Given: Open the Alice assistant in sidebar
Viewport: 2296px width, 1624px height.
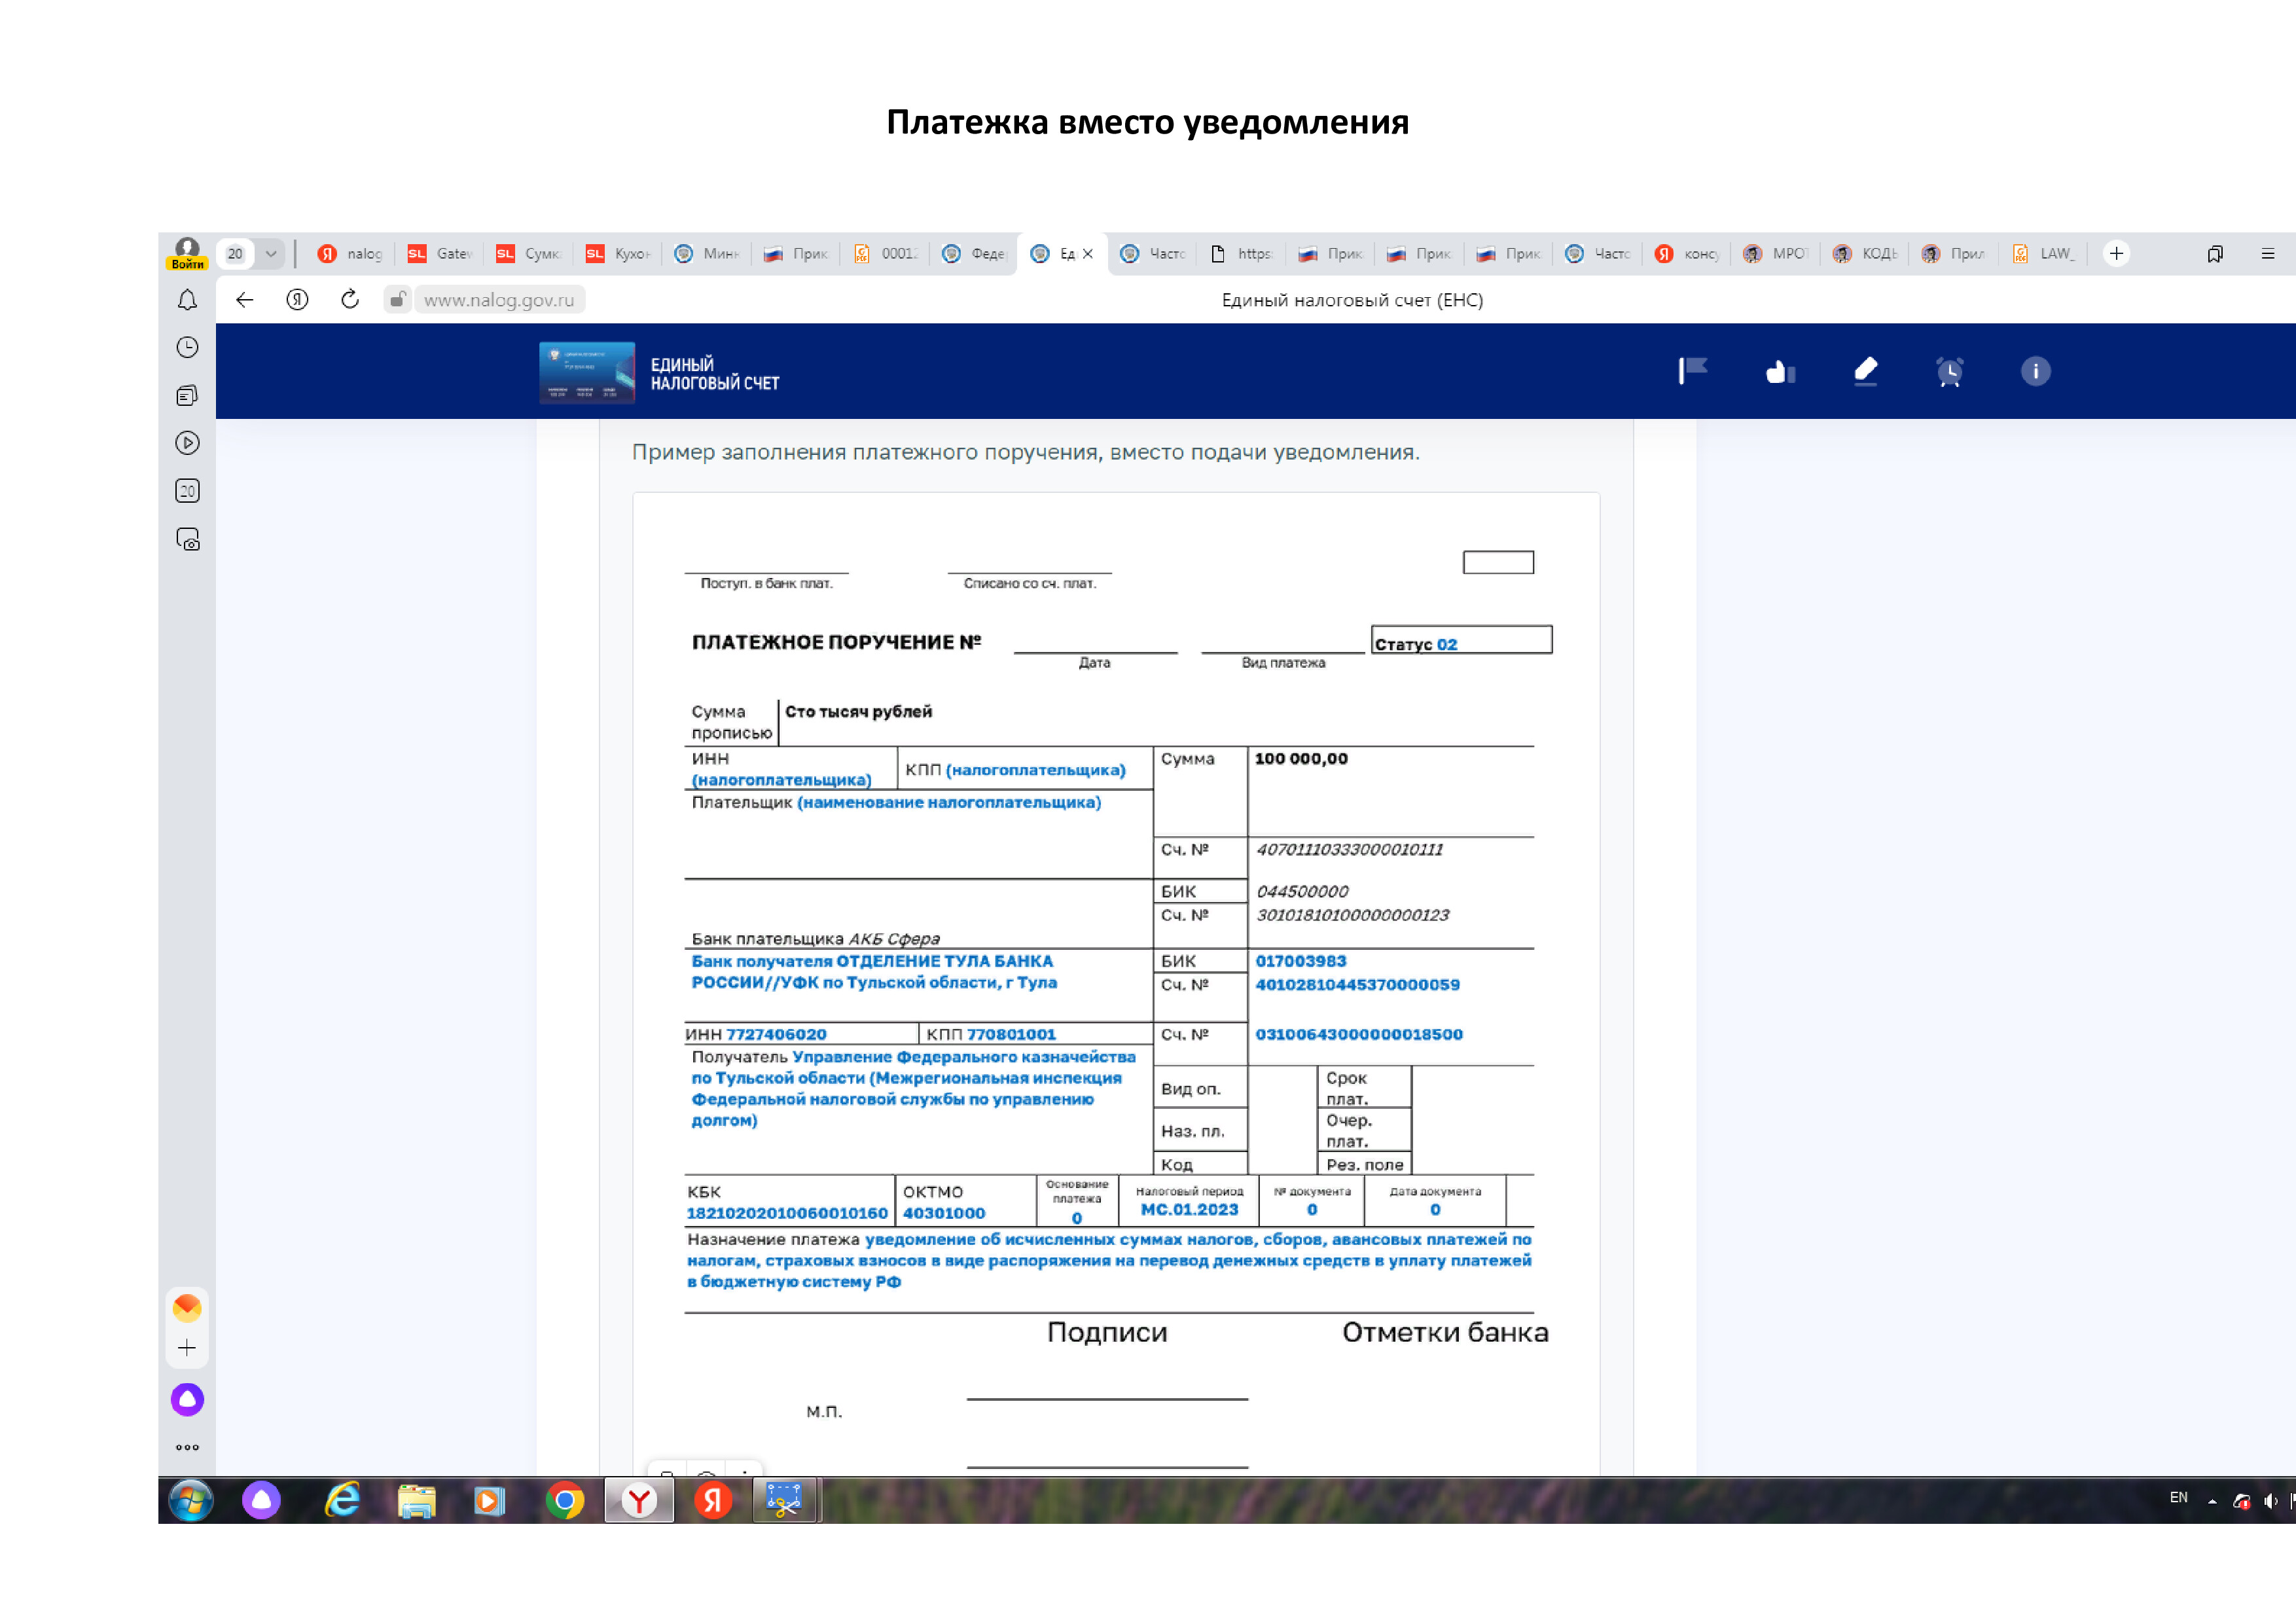Looking at the screenshot, I should click(x=187, y=1399).
